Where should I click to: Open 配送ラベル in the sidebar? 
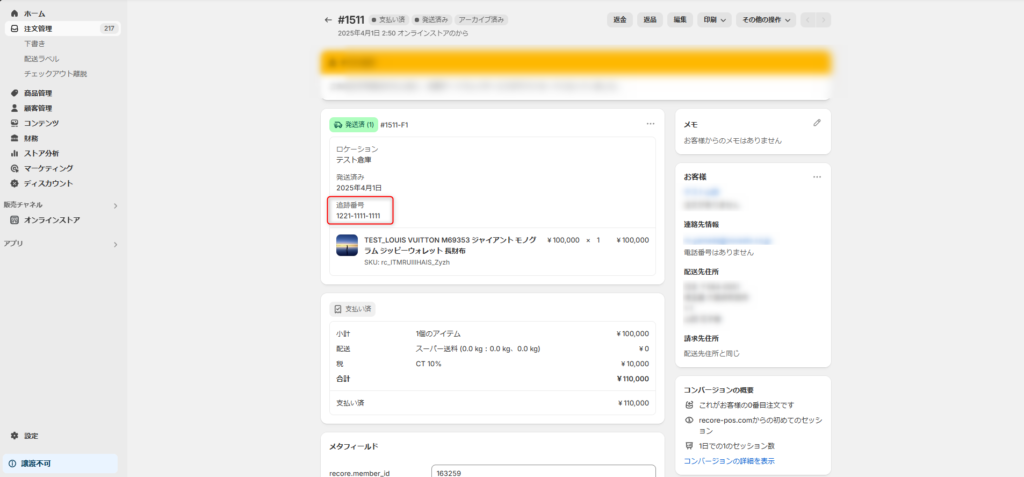pos(42,59)
